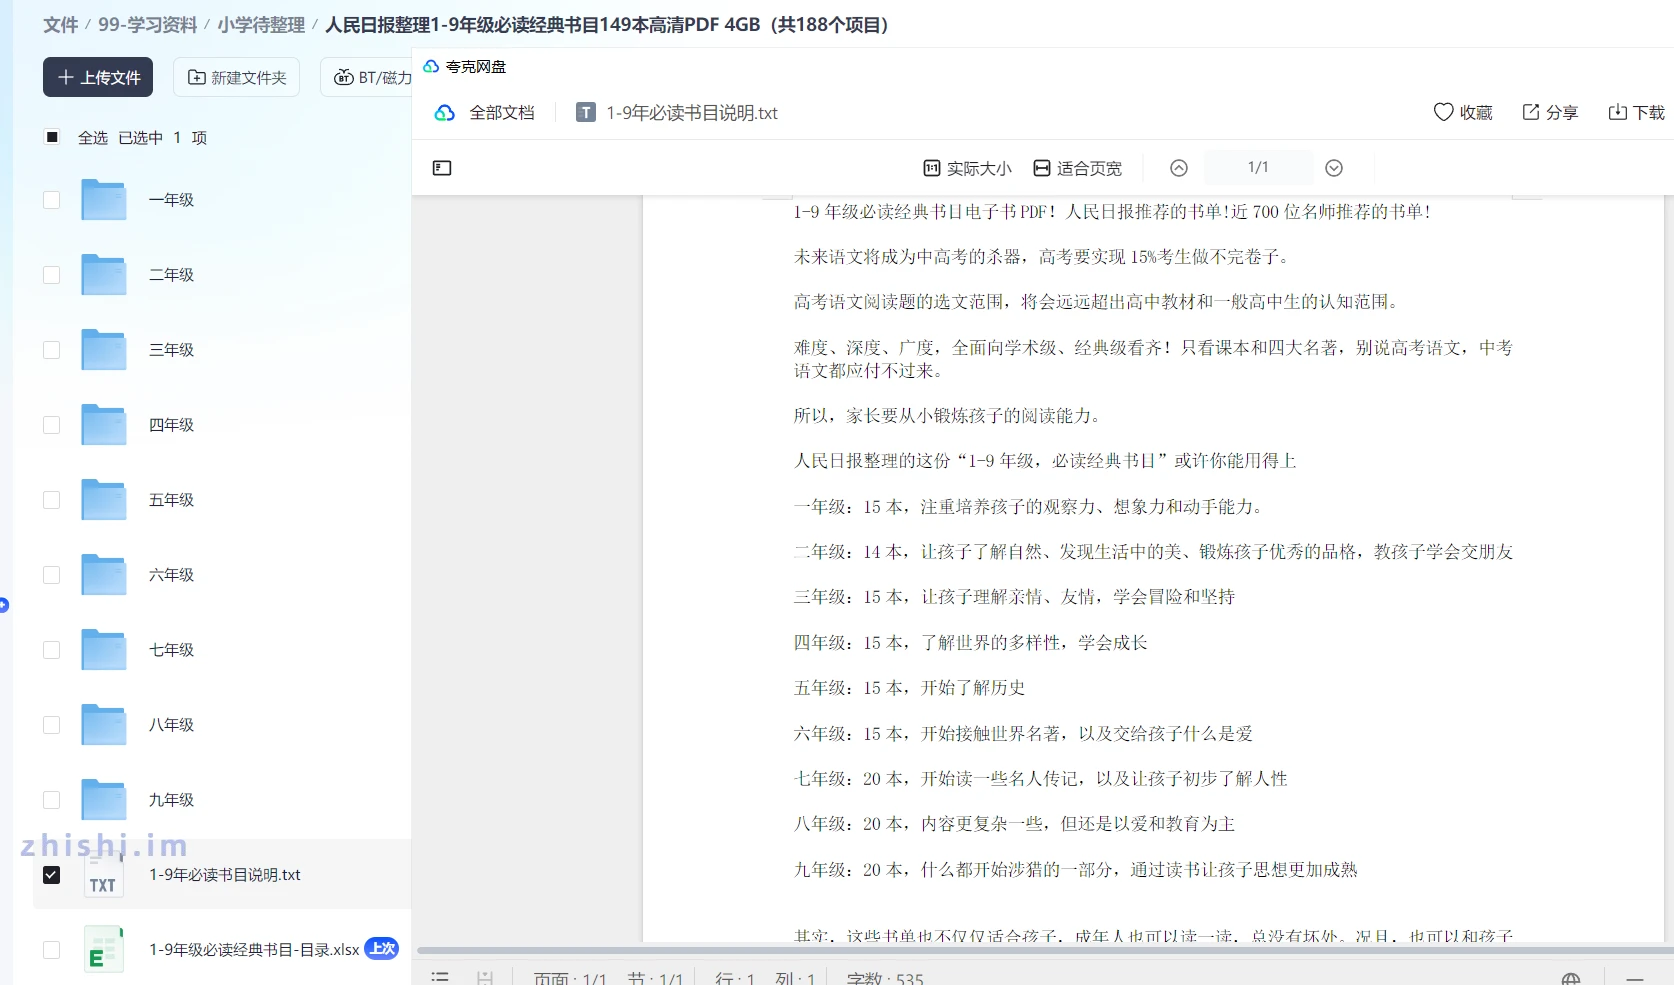Open the 三年级 folder icon
Image resolution: width=1674 pixels, height=985 pixels.
[104, 350]
